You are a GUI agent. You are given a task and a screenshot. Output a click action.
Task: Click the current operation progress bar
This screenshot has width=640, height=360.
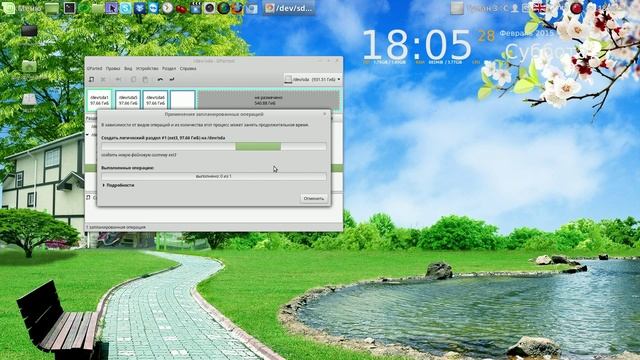(214, 146)
